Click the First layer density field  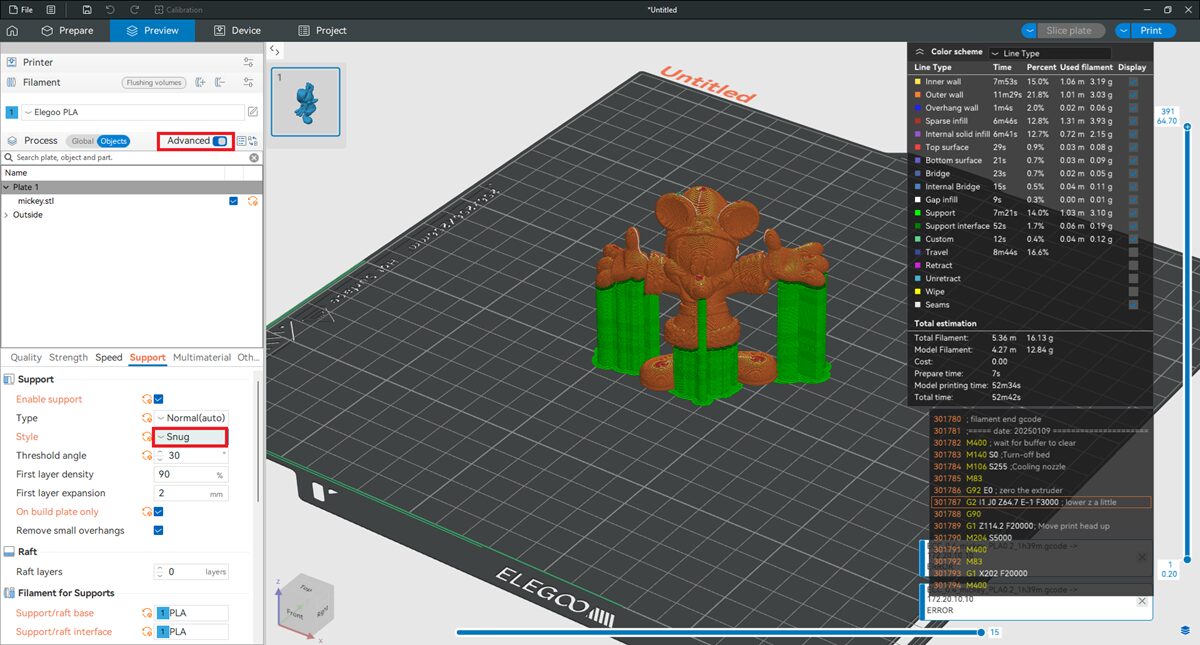(x=191, y=474)
